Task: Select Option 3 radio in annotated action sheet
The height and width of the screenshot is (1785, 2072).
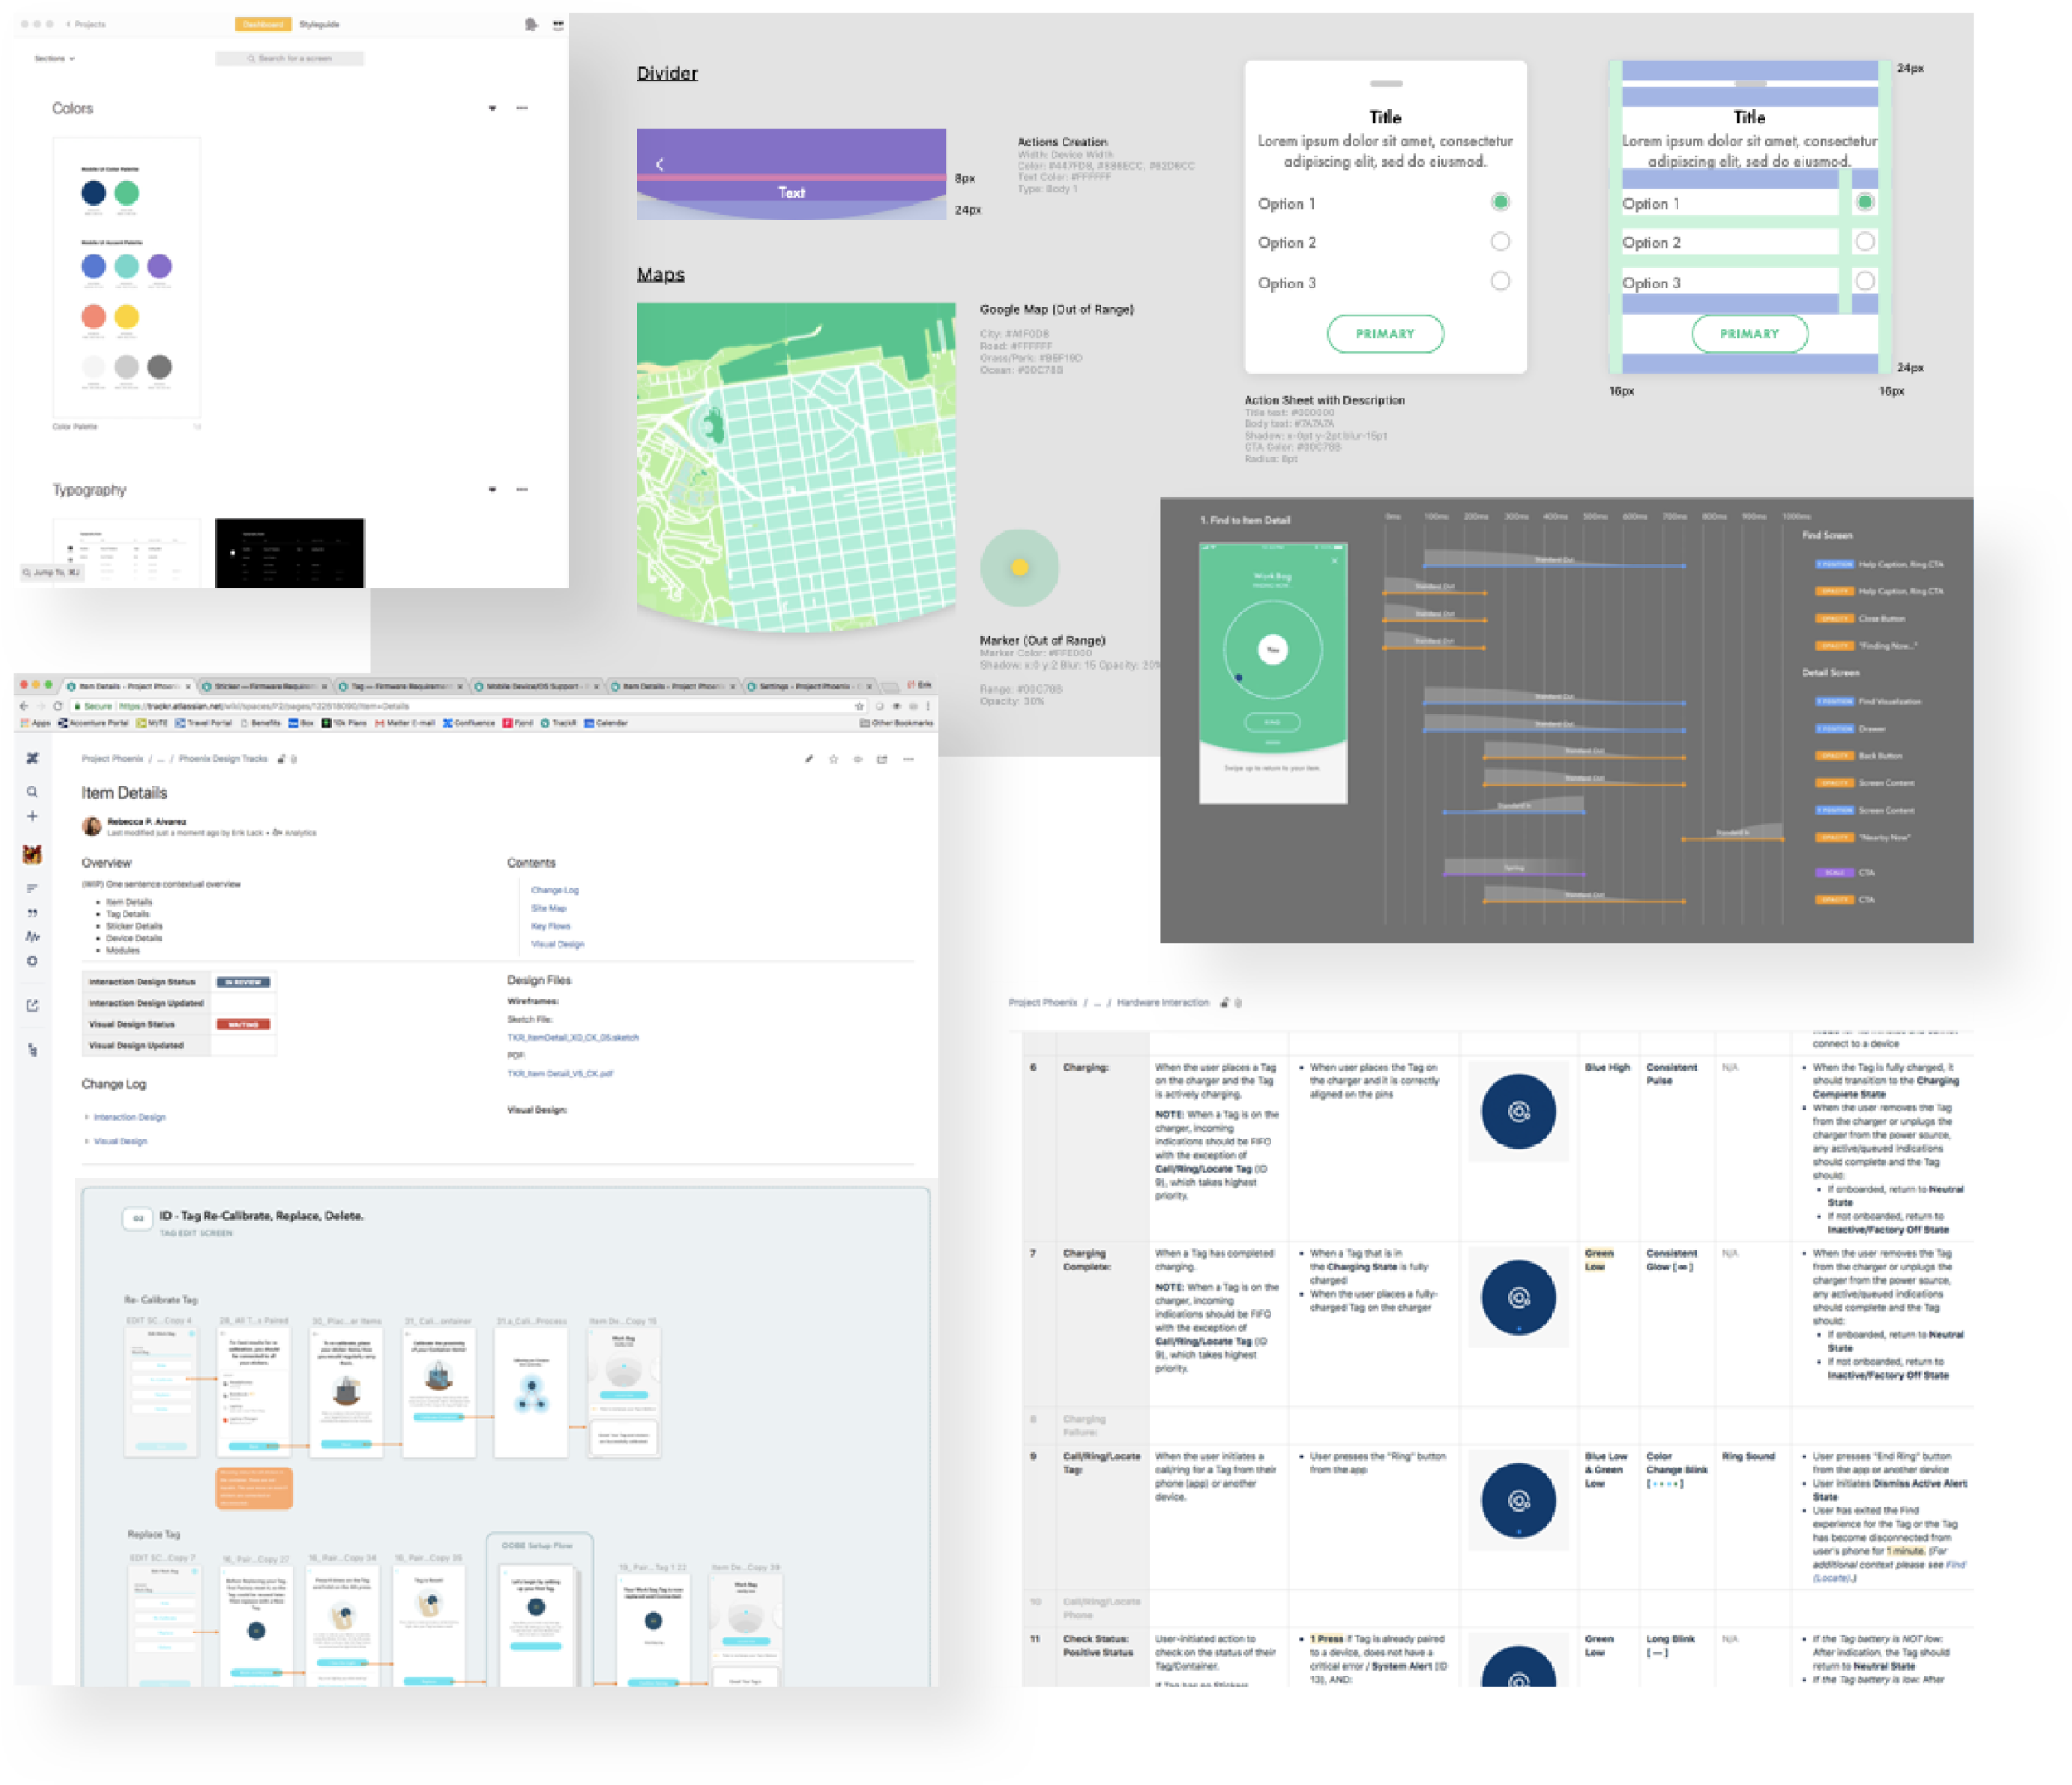Action: [x=1865, y=281]
